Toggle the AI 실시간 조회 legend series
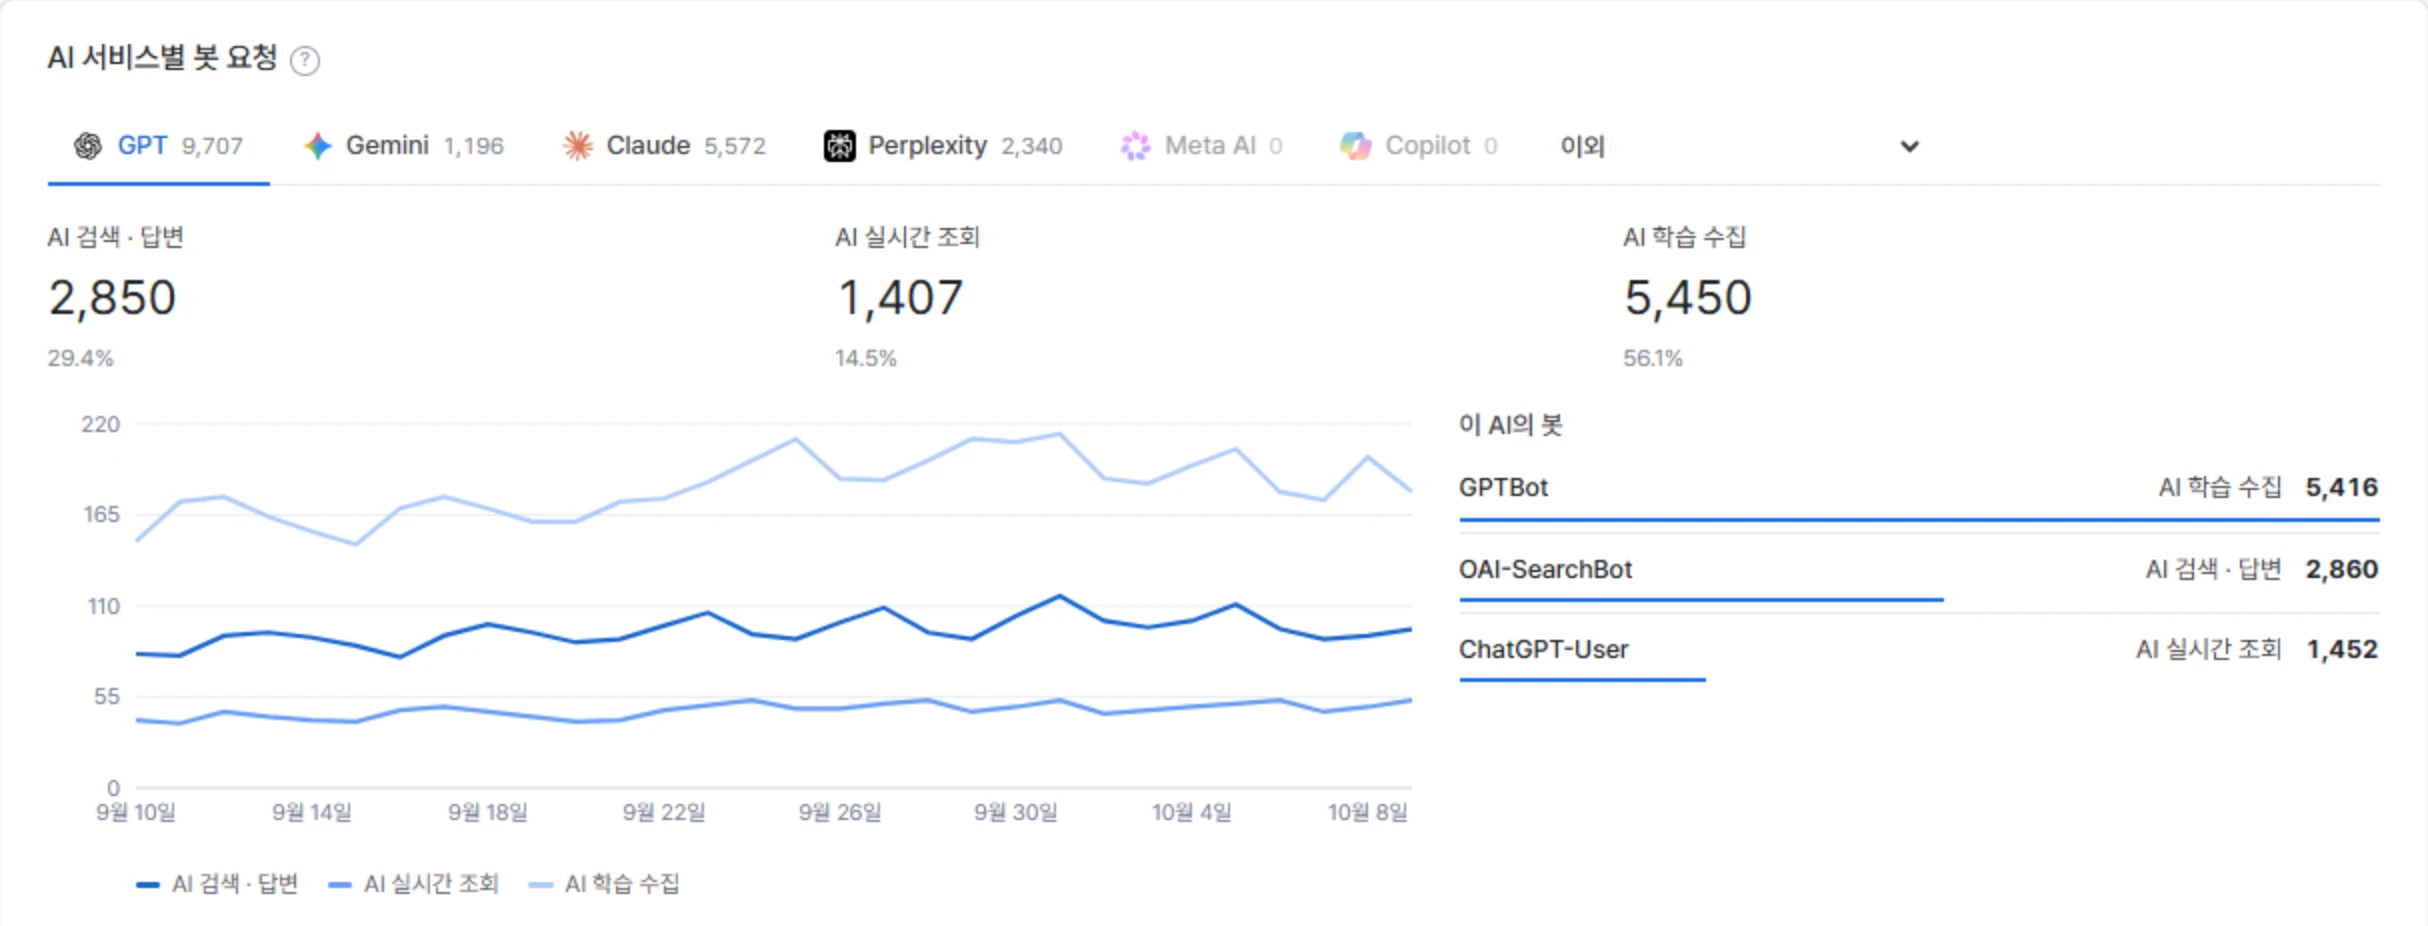 coord(413,884)
